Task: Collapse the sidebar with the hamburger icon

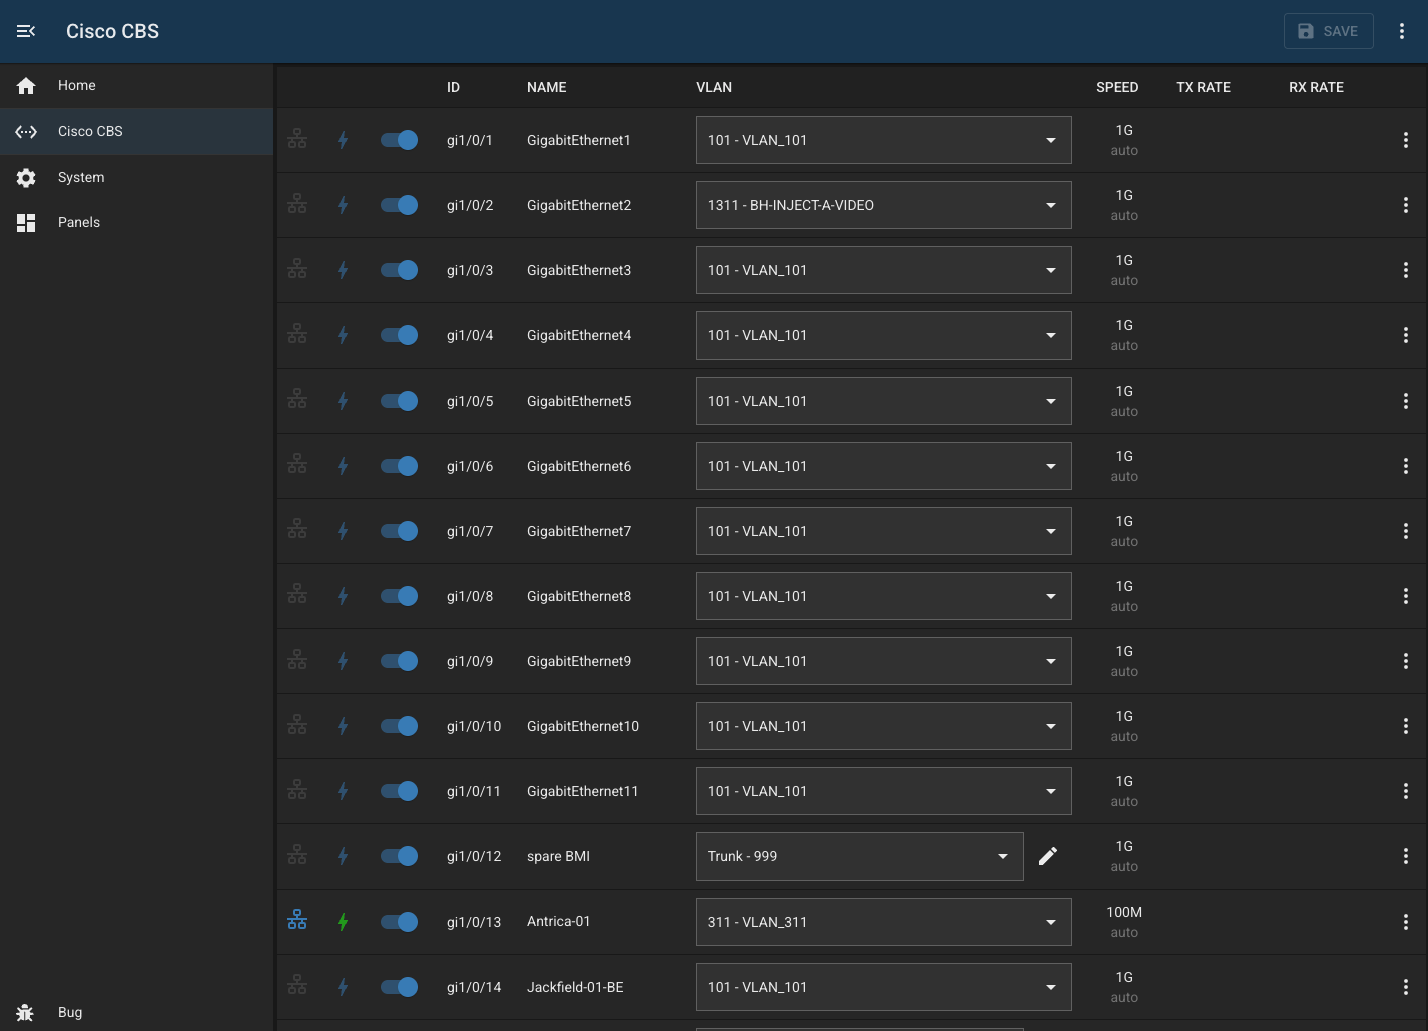Action: click(x=26, y=31)
